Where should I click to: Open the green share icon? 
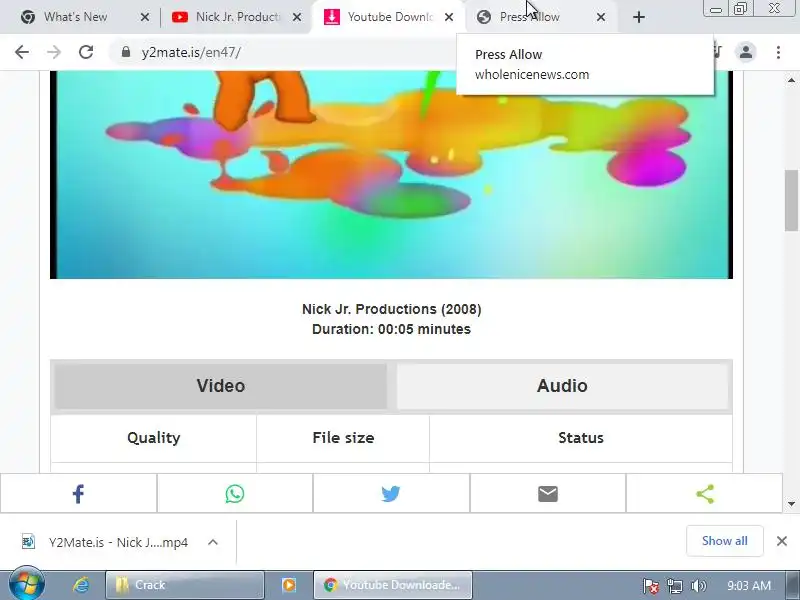[705, 493]
